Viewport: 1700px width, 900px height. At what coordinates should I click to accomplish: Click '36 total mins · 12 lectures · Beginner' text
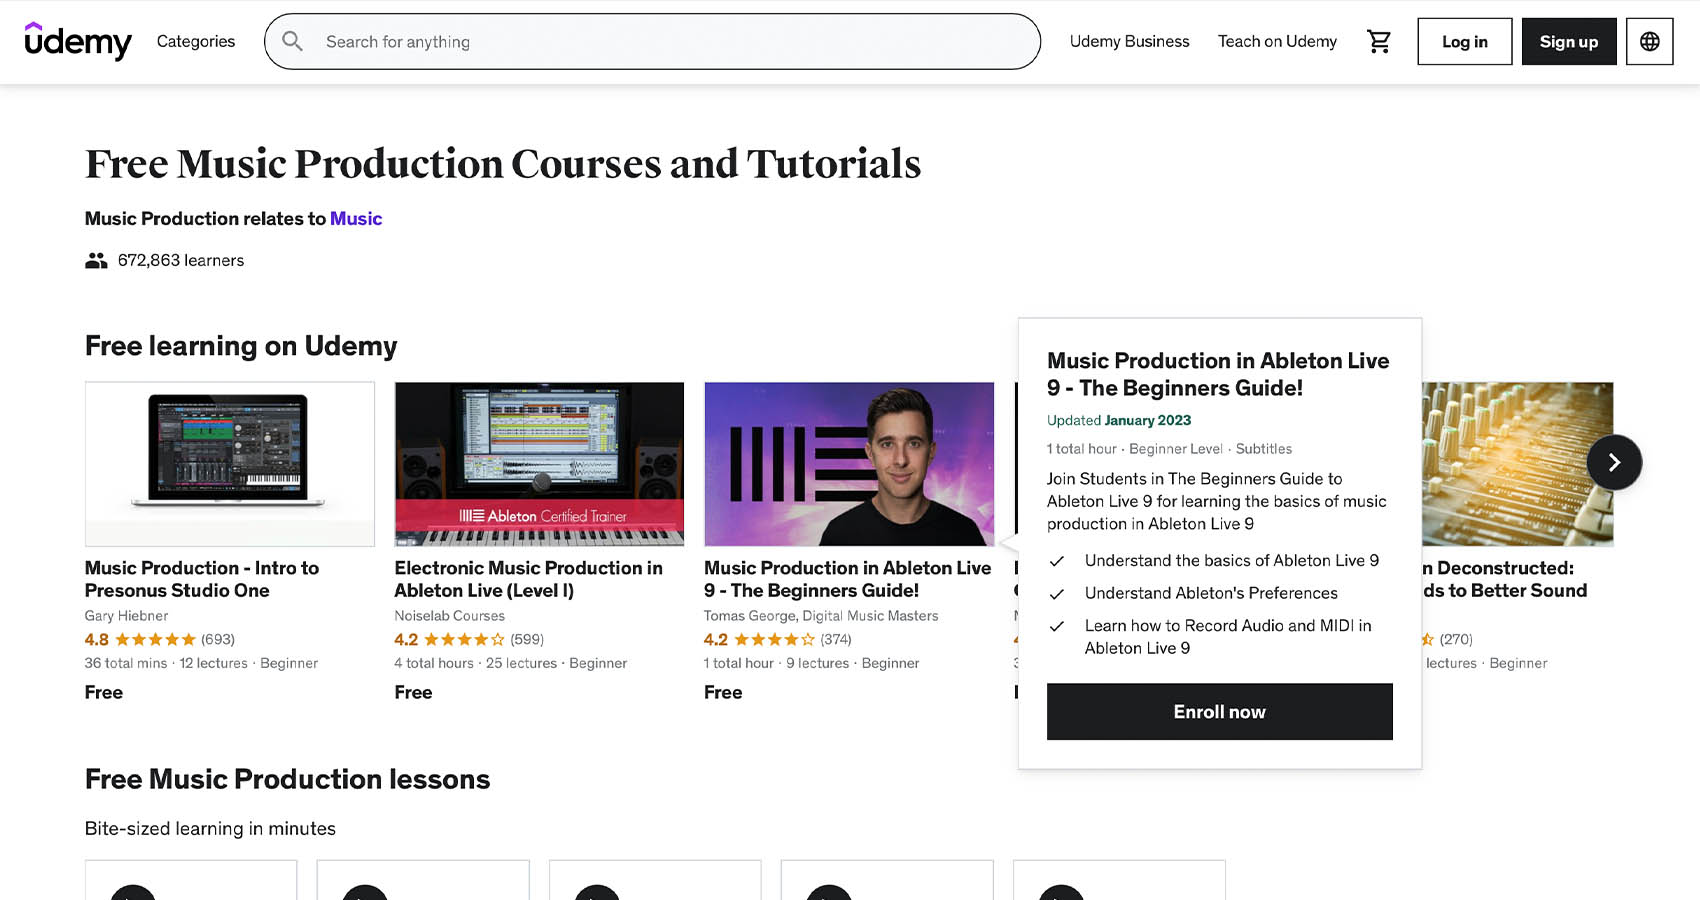pos(201,663)
